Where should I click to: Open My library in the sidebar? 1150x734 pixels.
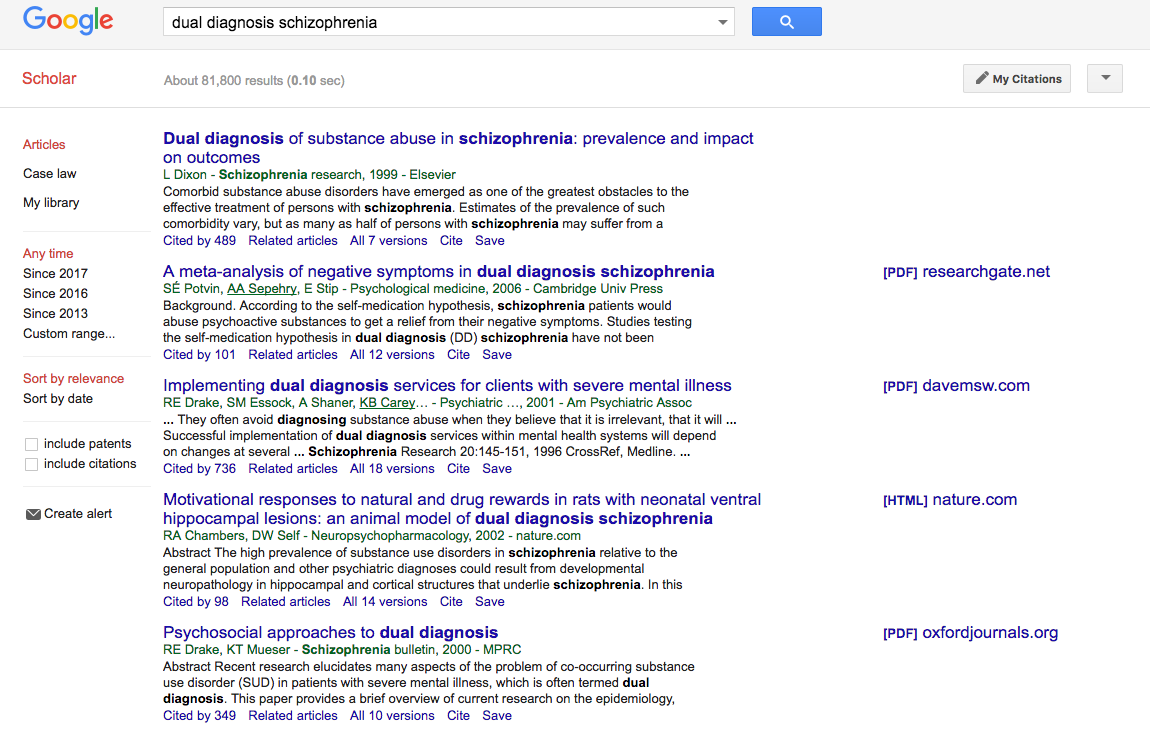click(51, 203)
